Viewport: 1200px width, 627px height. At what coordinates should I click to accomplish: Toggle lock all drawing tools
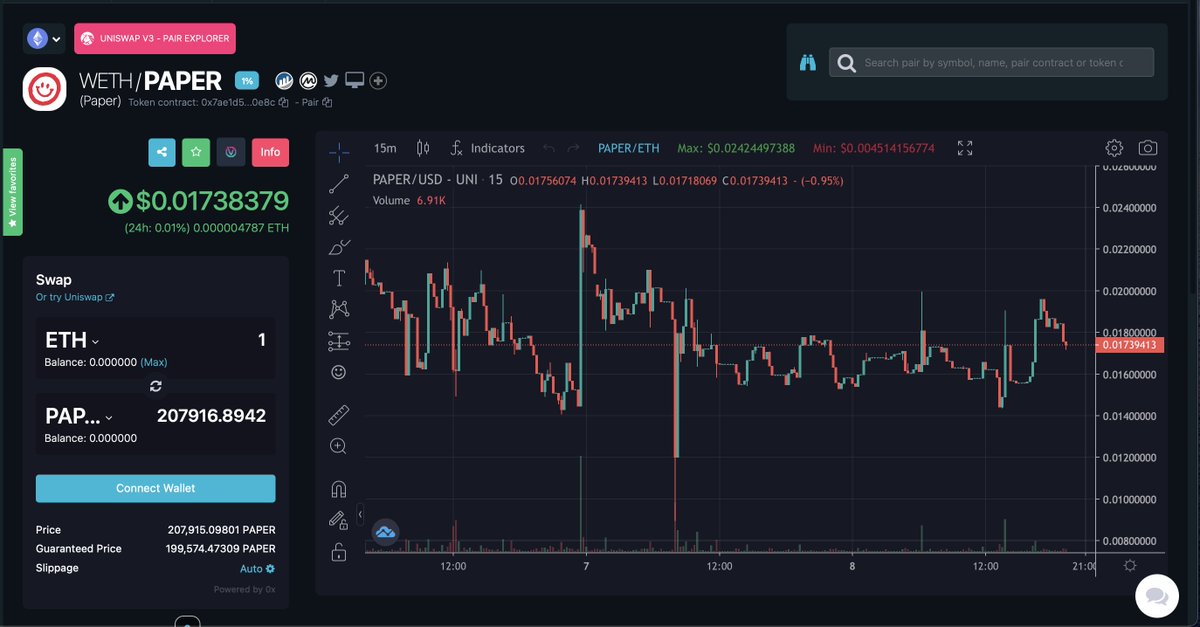tap(339, 551)
